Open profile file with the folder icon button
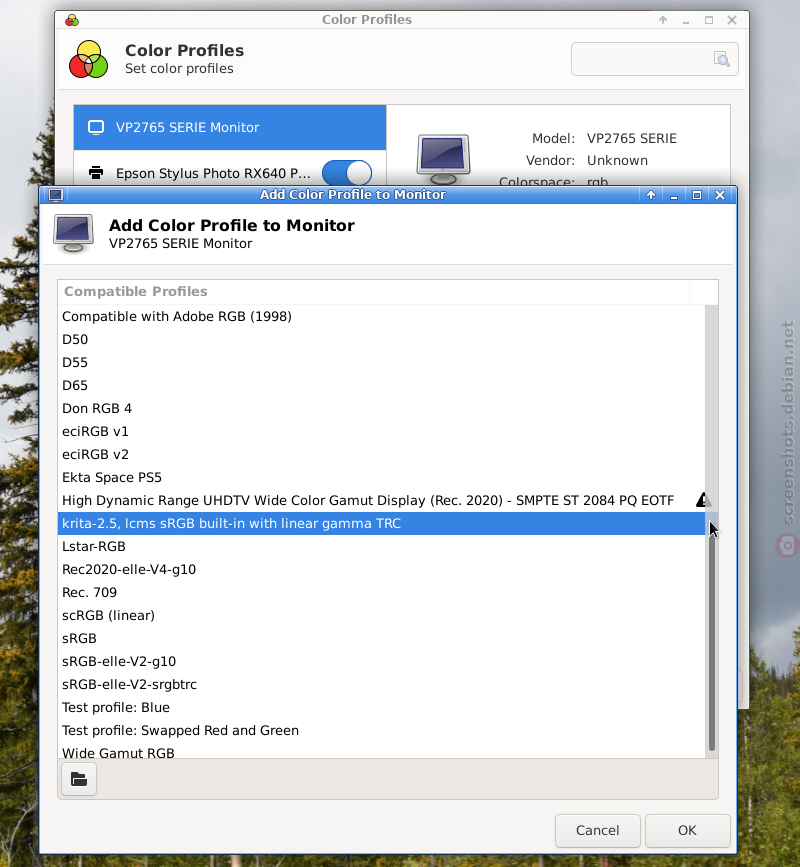 pyautogui.click(x=79, y=780)
